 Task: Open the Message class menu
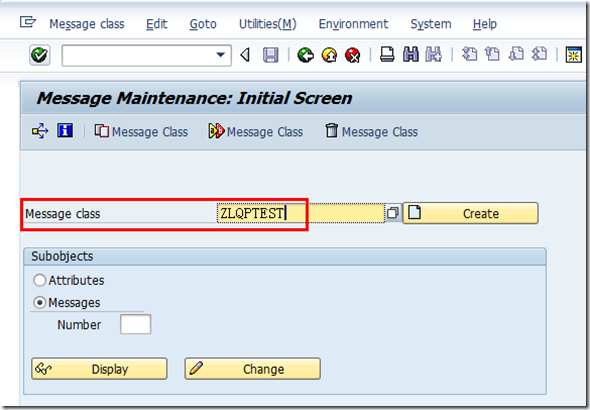(x=87, y=24)
